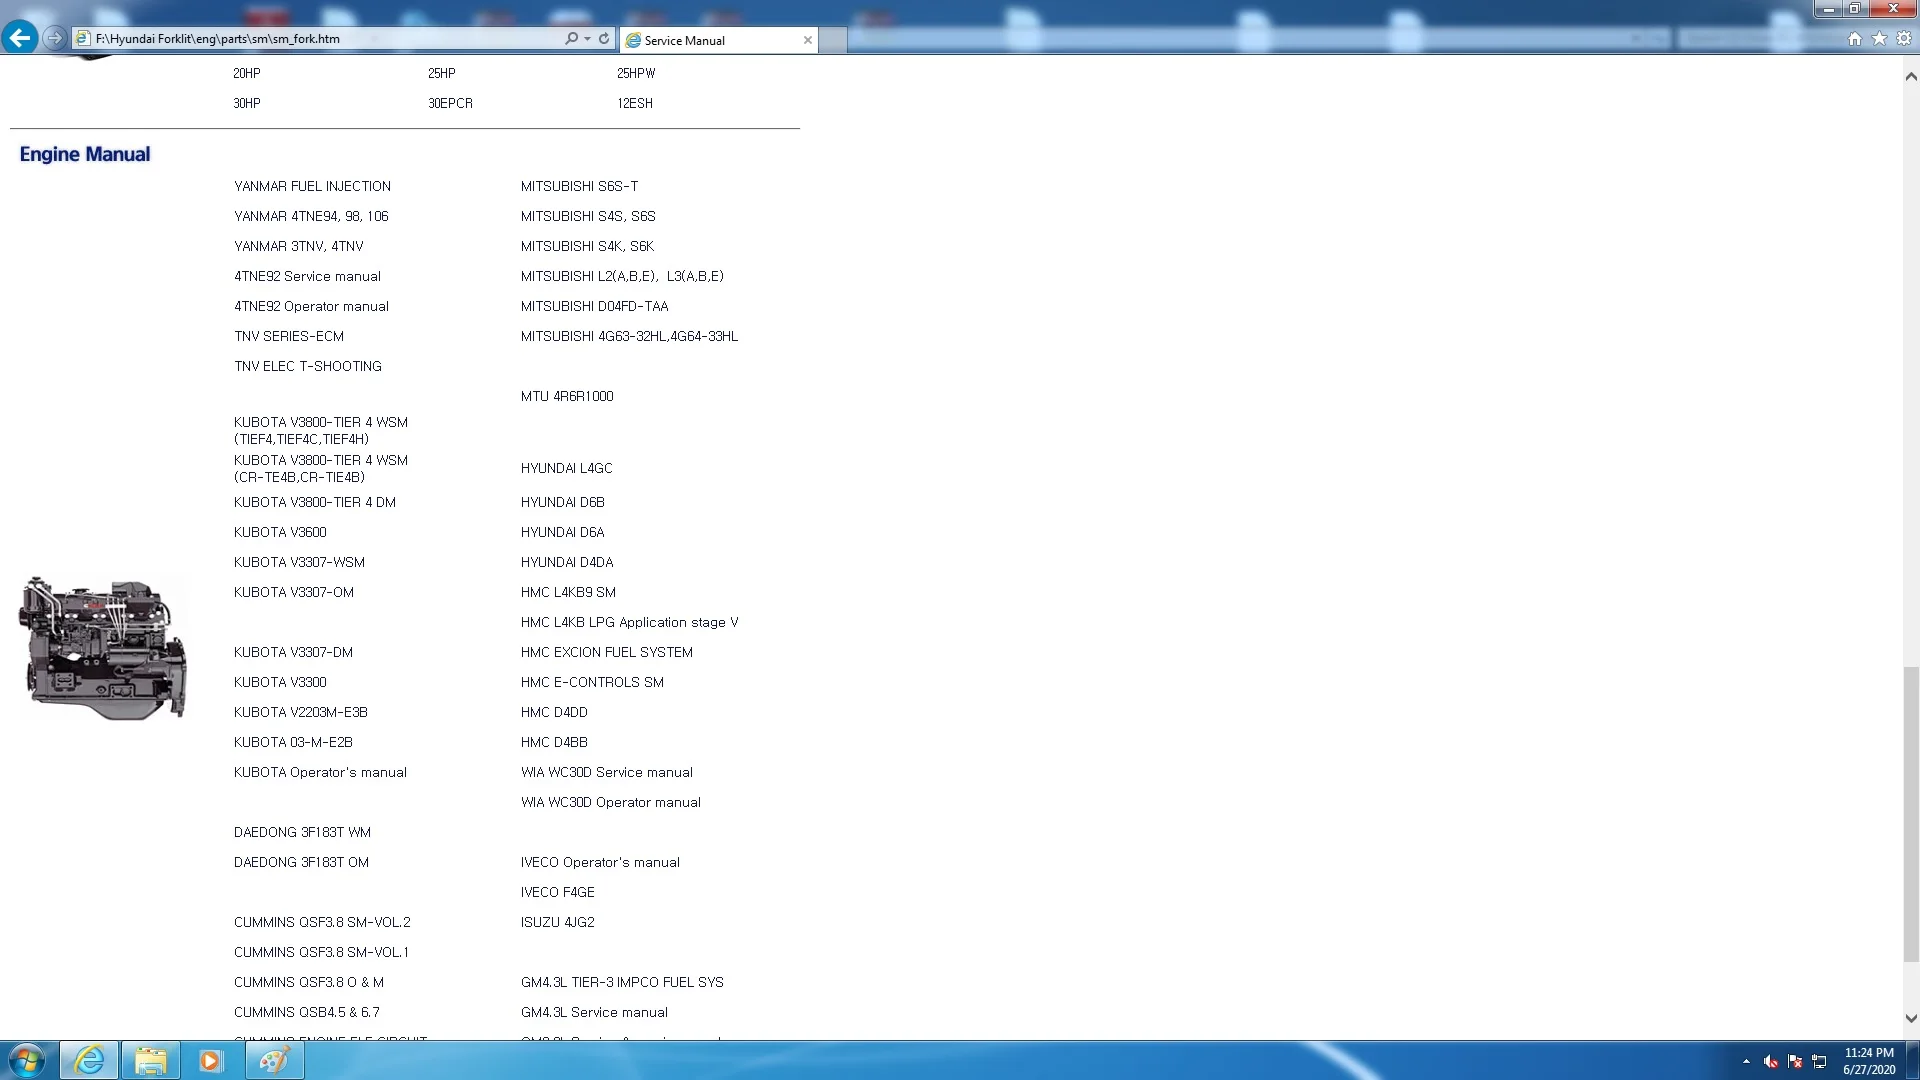The height and width of the screenshot is (1080, 1920).
Task: Open the Windows Start menu
Action: pyautogui.click(x=27, y=1060)
